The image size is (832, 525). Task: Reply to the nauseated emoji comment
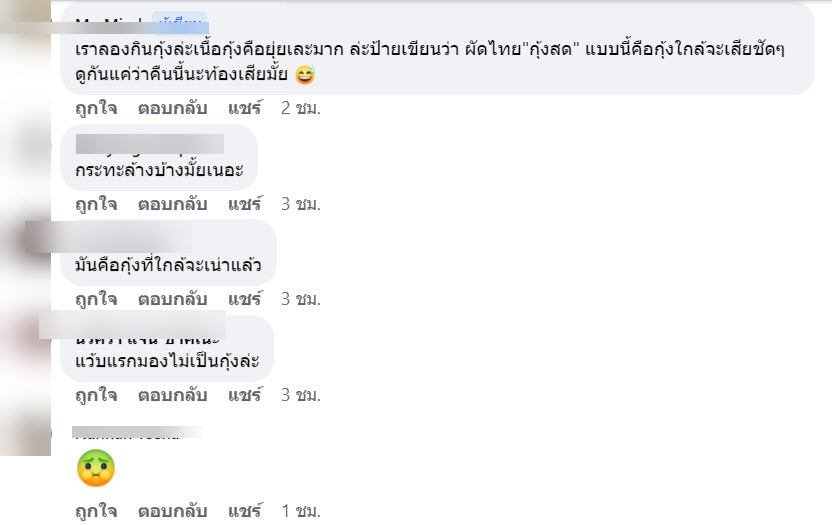pyautogui.click(x=172, y=511)
